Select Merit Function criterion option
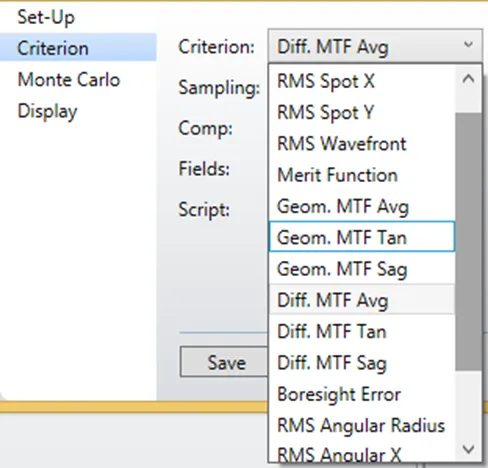488x468 pixels. coord(362,175)
